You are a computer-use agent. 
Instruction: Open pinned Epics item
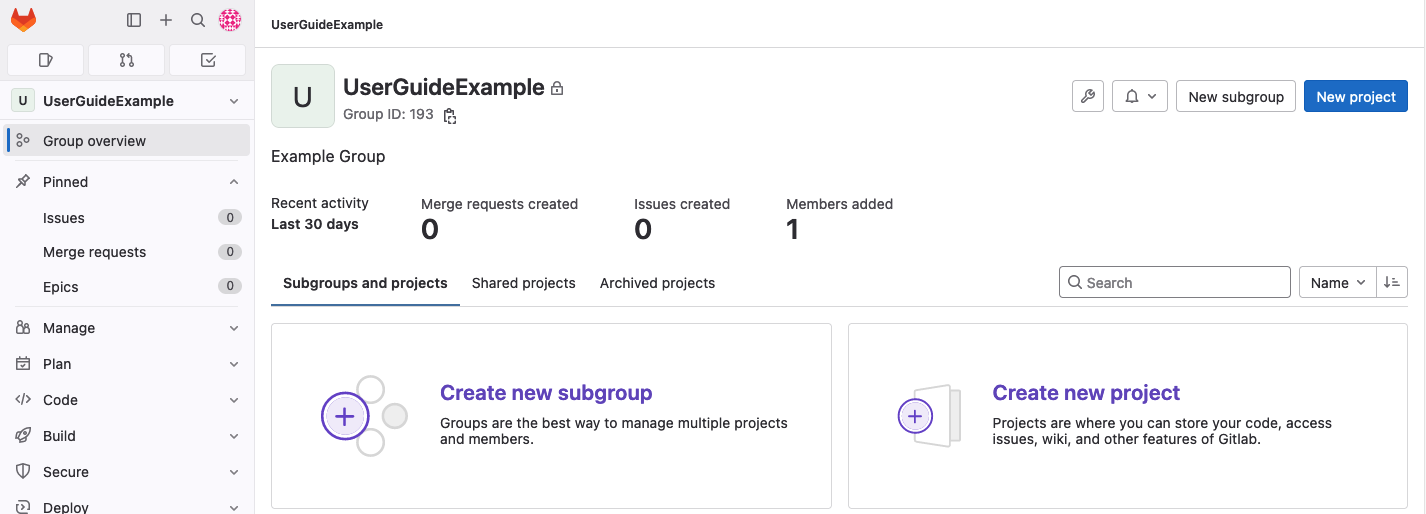127,287
